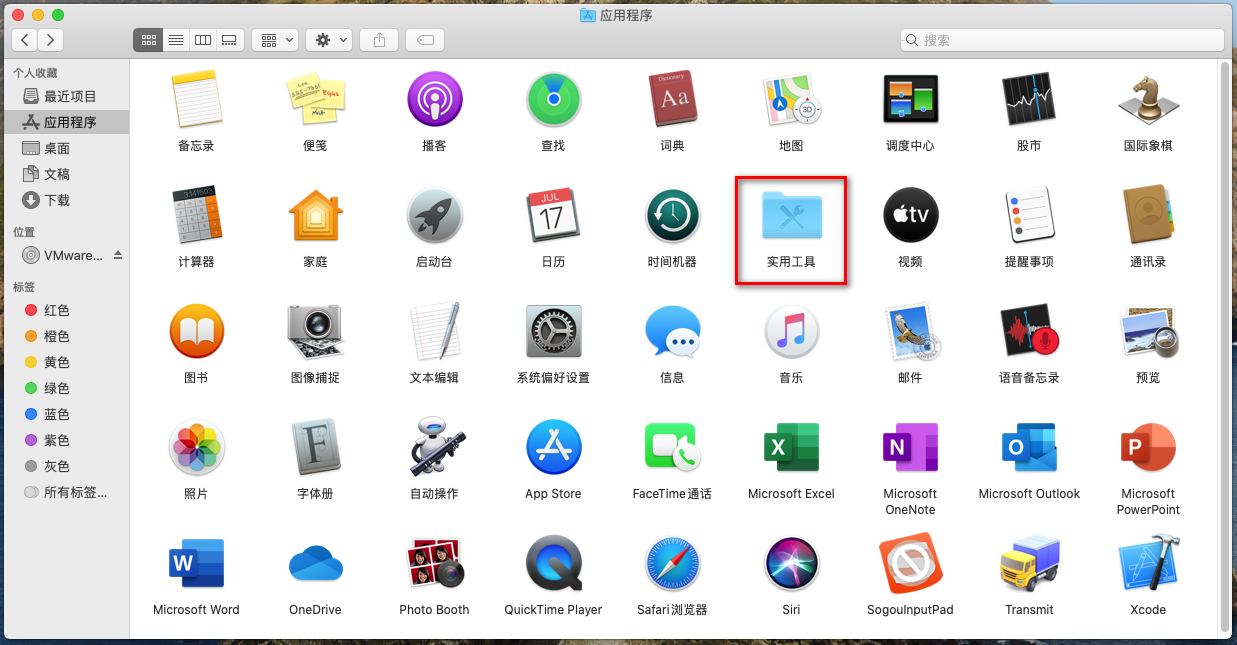Open the 计算器 Calculator app
Screen dimensions: 1237x645
tap(196, 215)
